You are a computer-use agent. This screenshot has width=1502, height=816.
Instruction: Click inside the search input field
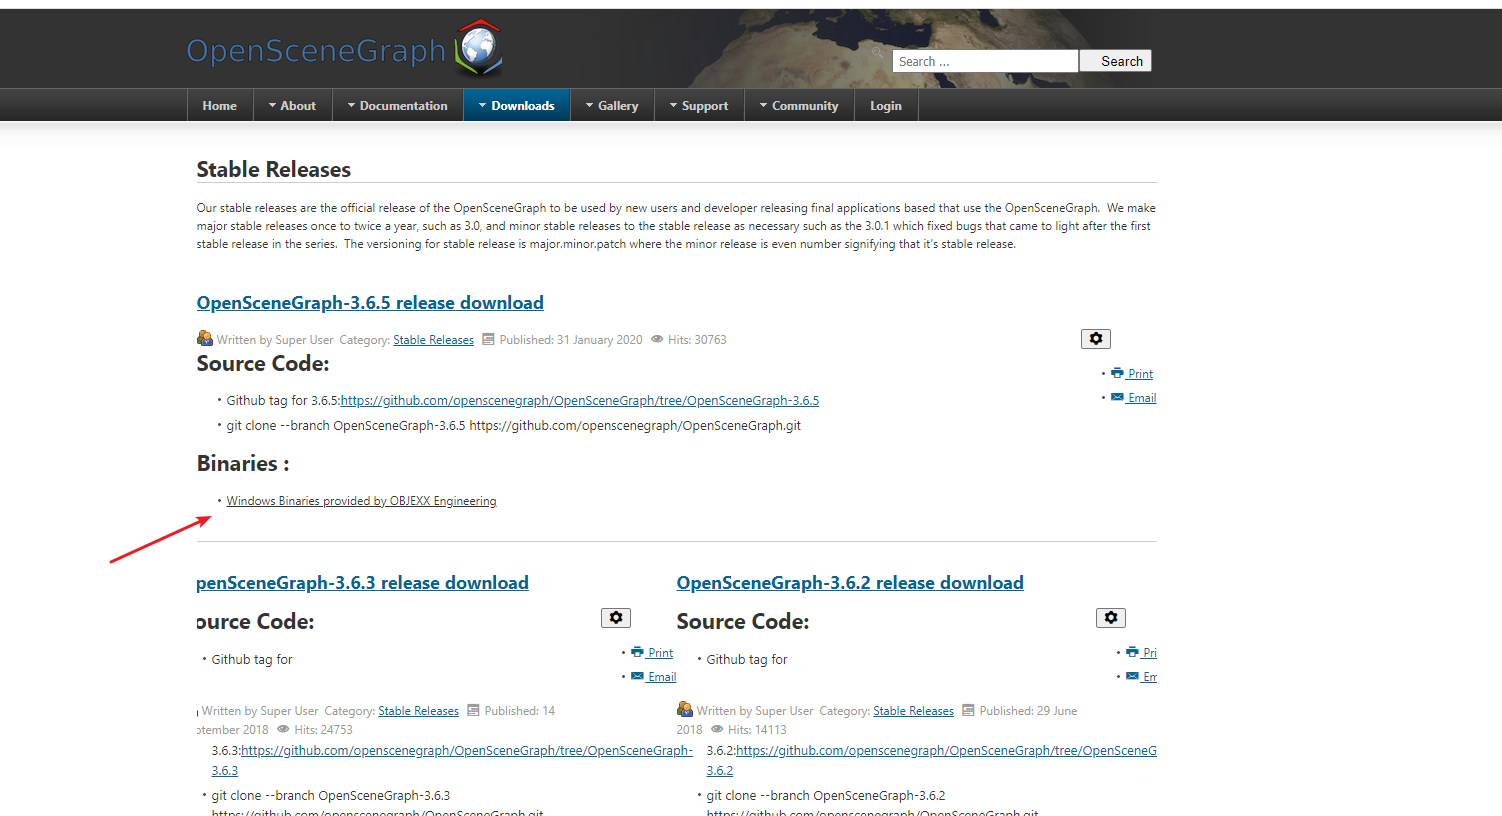click(x=984, y=60)
